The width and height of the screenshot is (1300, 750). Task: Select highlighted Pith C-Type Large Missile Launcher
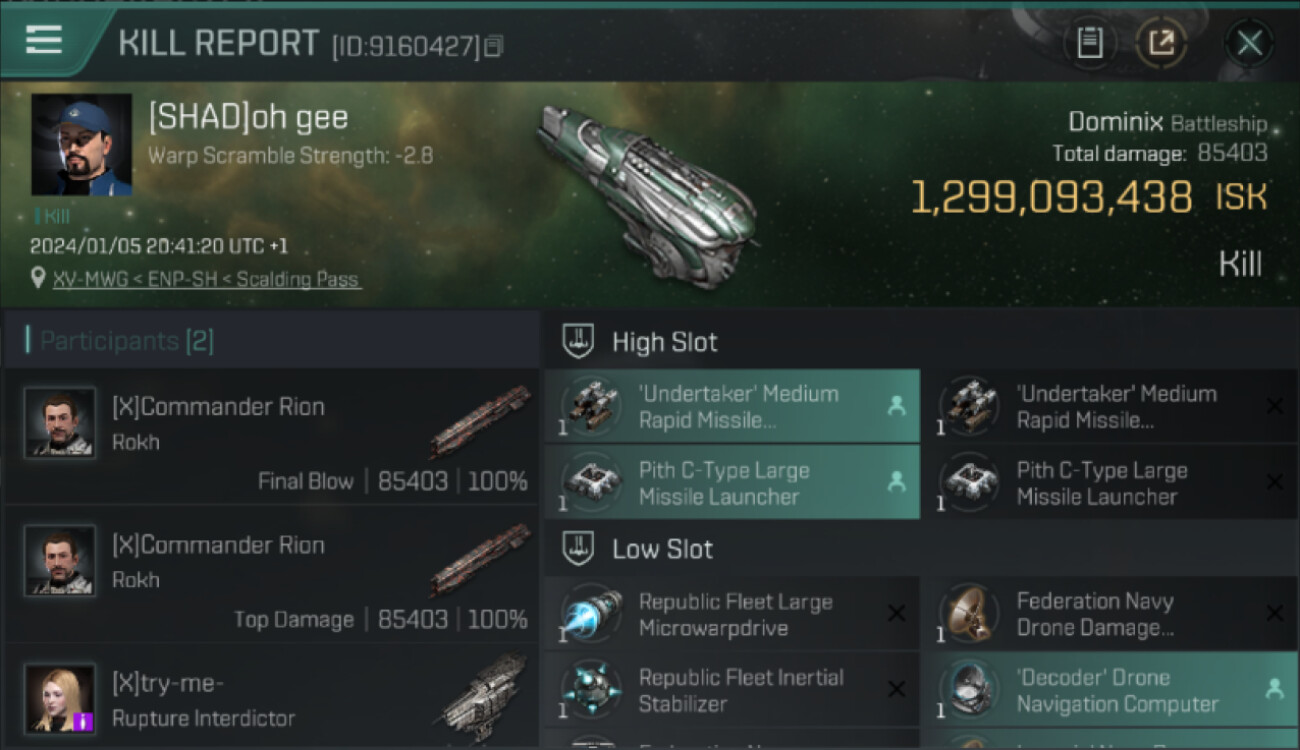coord(732,483)
